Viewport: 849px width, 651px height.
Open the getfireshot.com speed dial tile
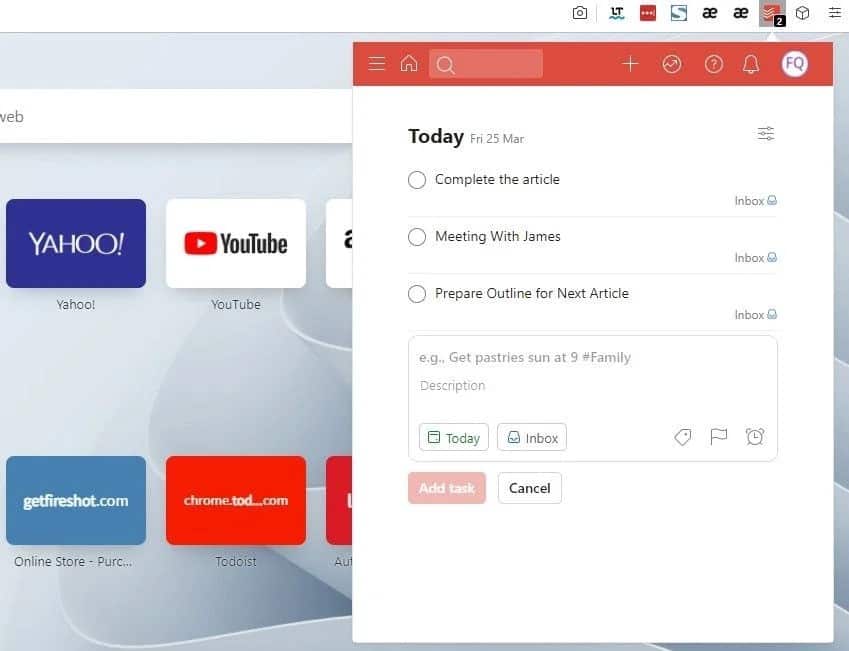(x=76, y=500)
